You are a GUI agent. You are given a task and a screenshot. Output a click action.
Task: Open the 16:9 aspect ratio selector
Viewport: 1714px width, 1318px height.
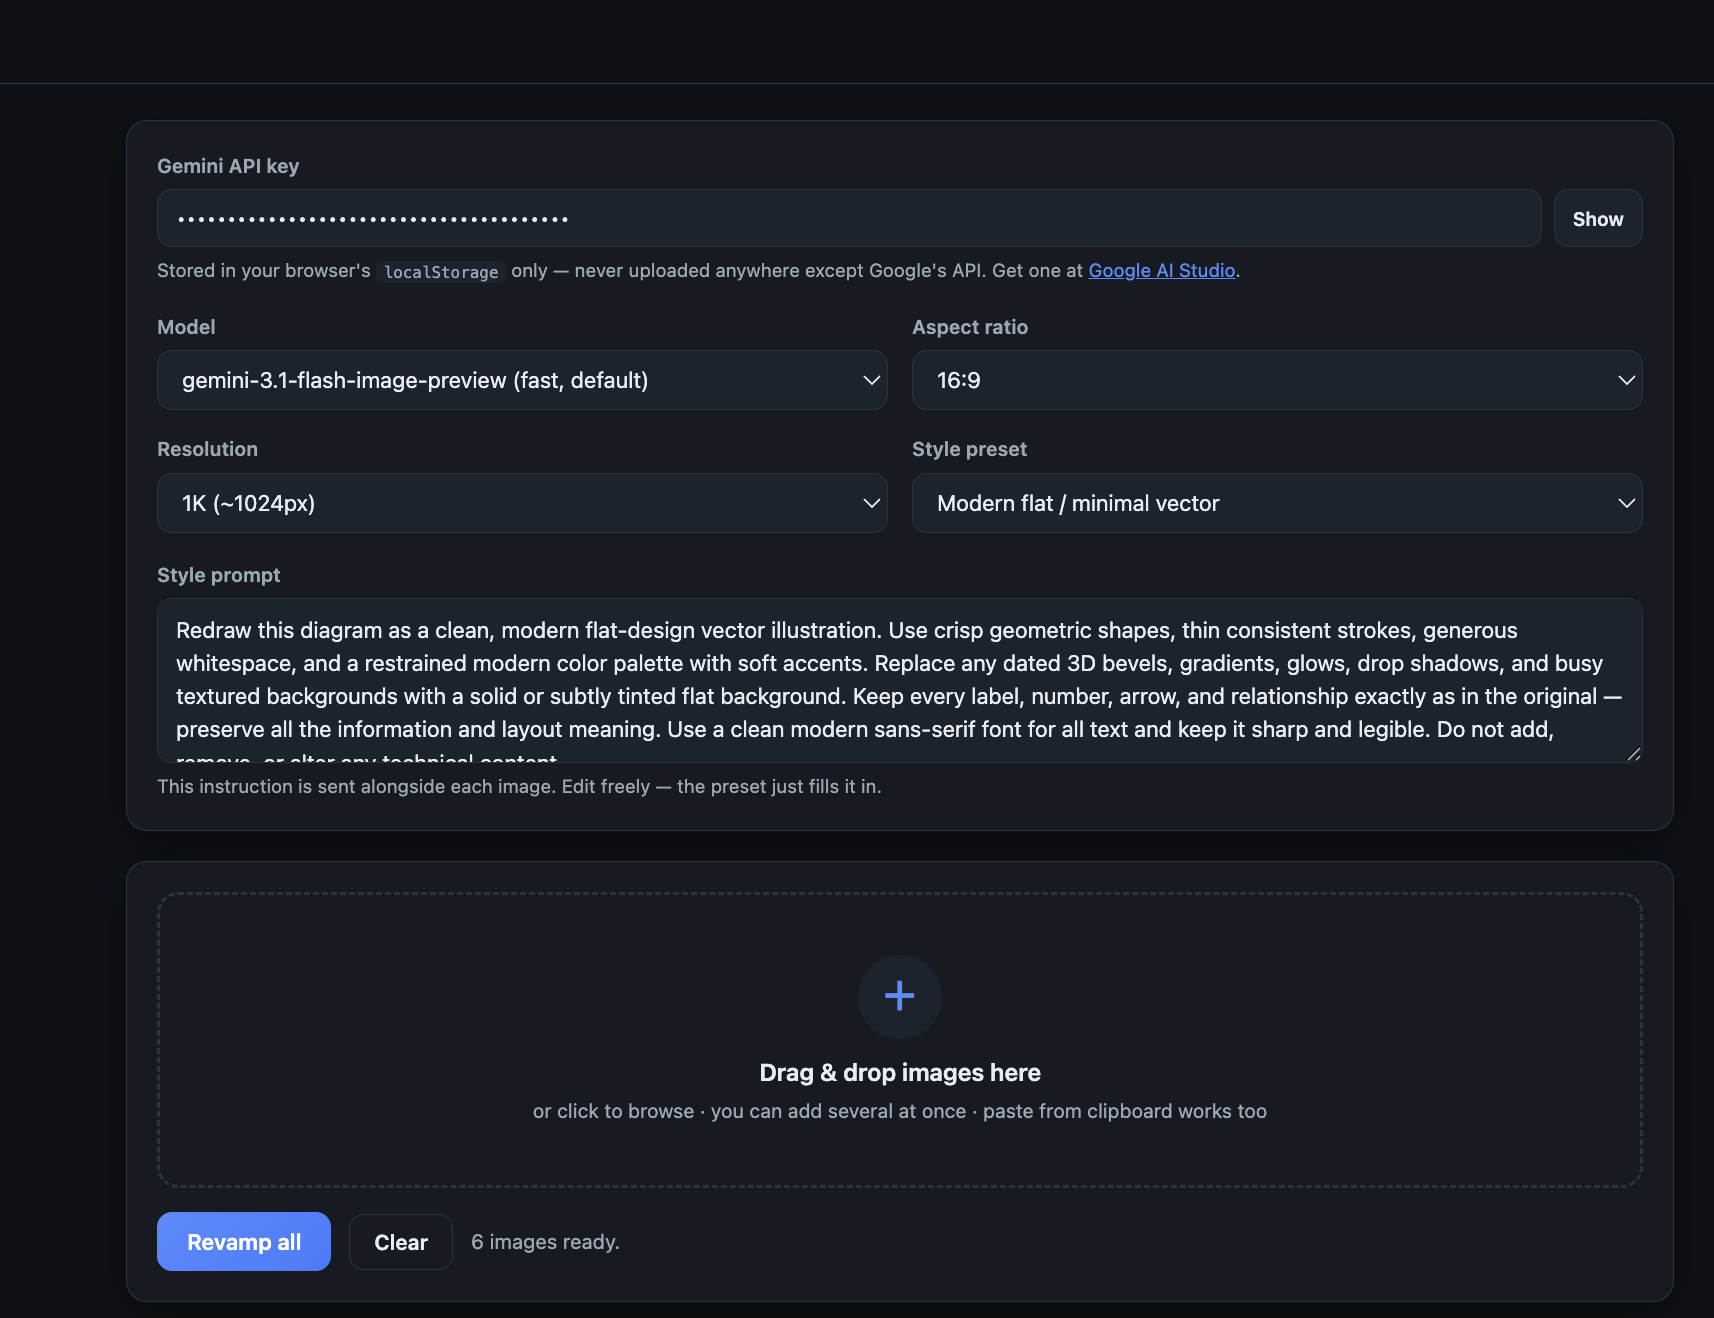click(x=1277, y=380)
